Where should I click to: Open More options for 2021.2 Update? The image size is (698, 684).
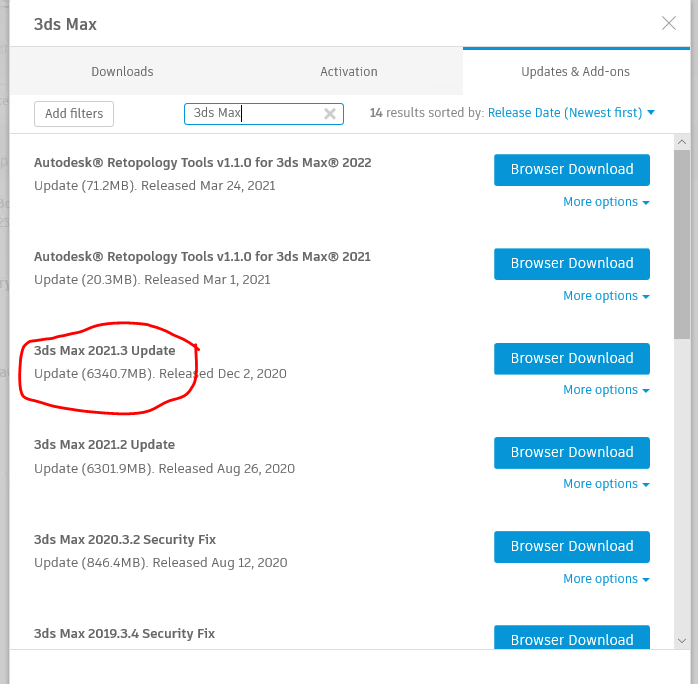coord(606,484)
